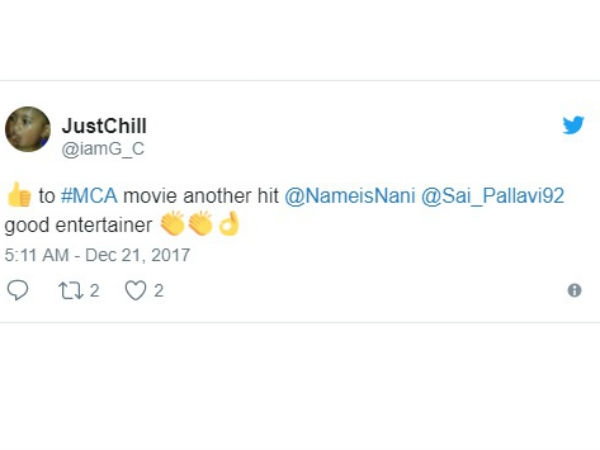Open the #MCA hashtag
Screen dimensions: 600x450
tap(89, 197)
